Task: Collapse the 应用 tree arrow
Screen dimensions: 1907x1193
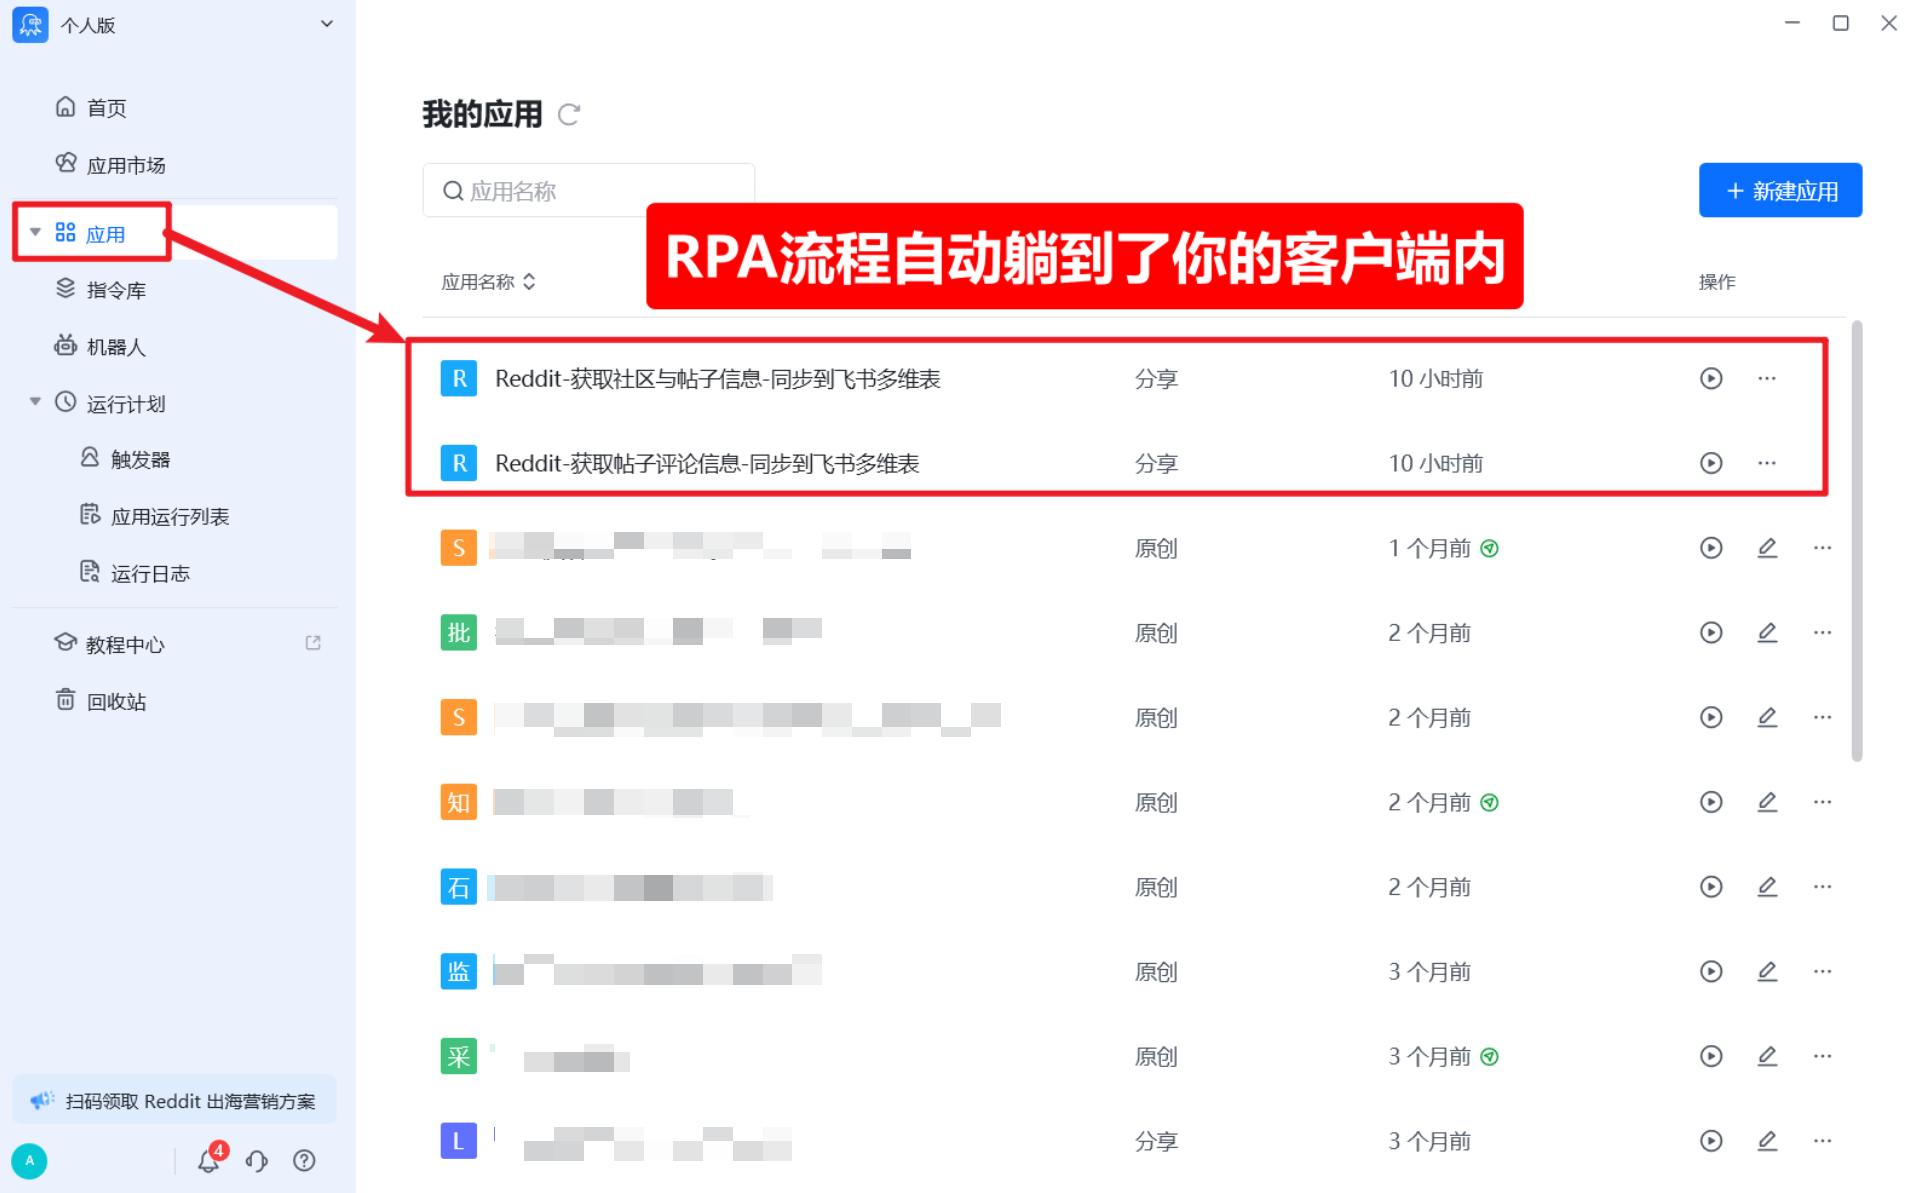Action: pos(35,232)
